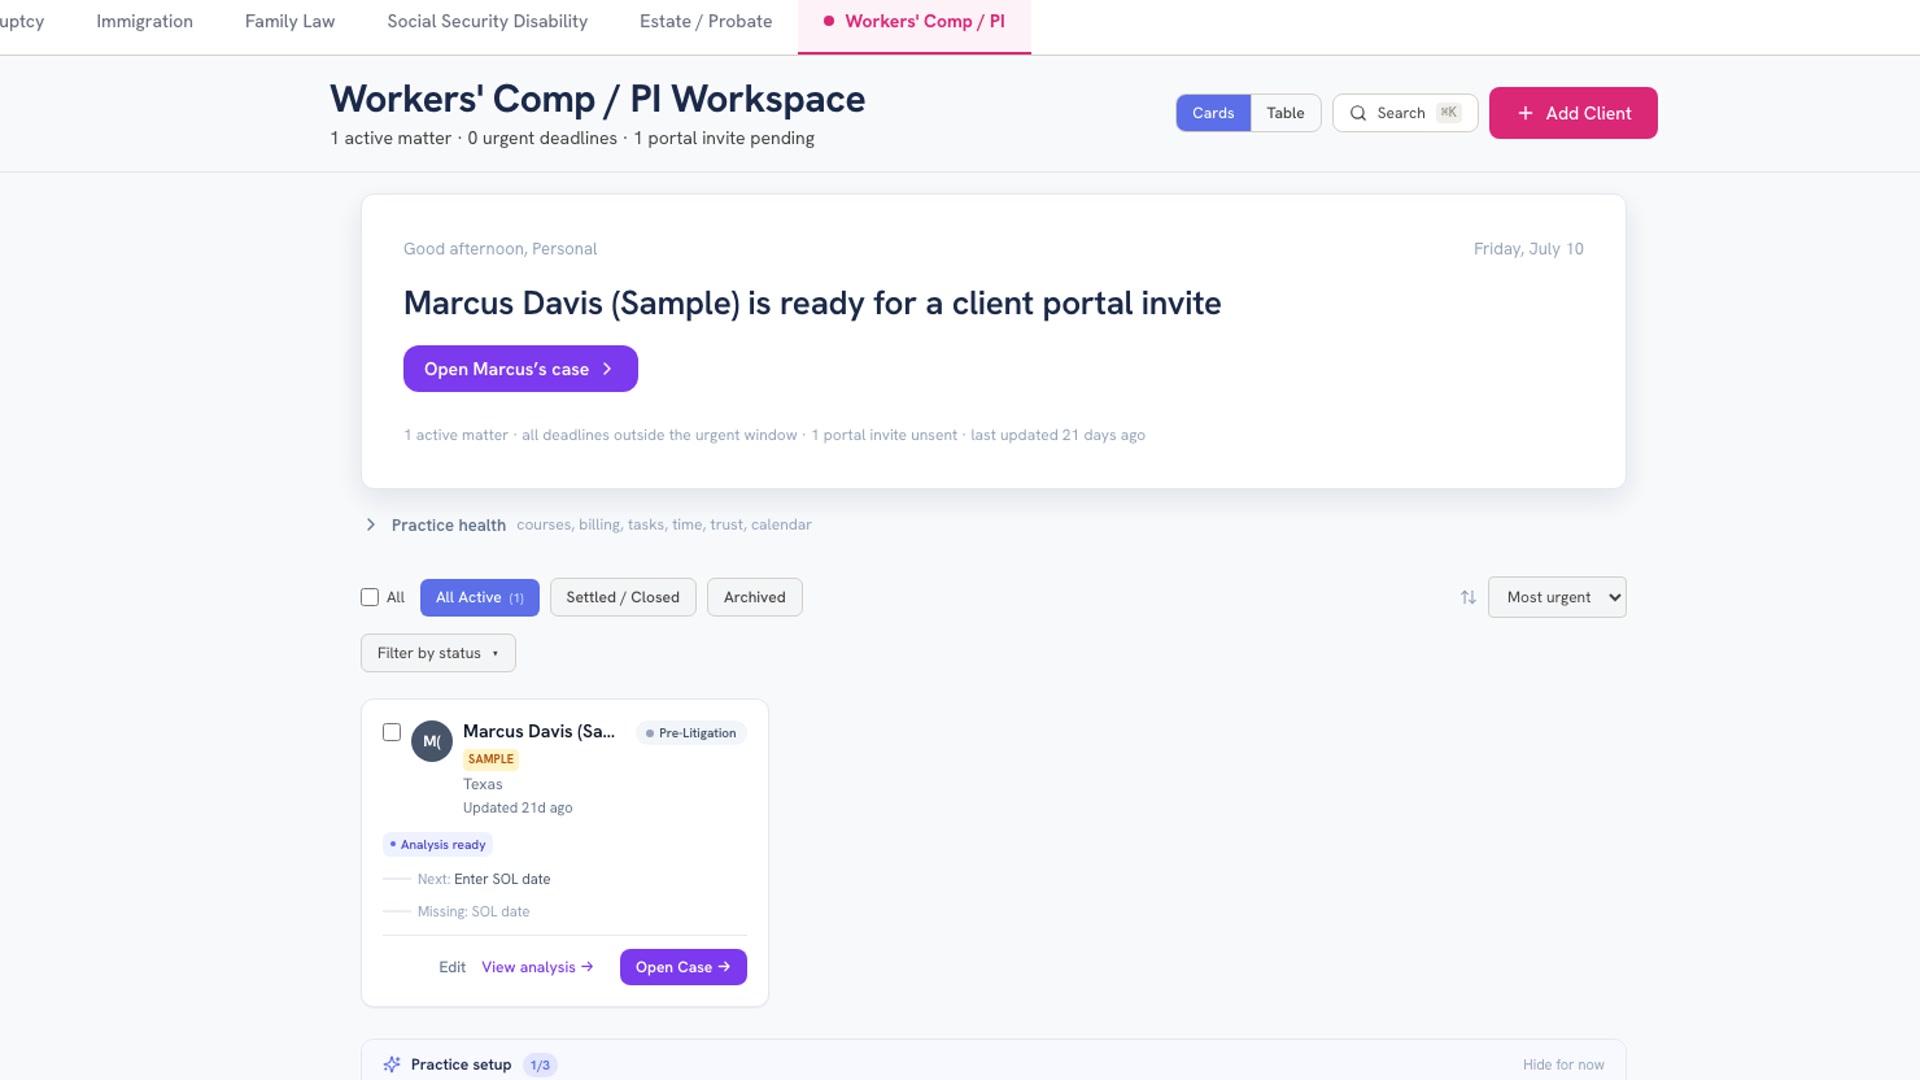
Task: Click the Add Client button
Action: (x=1573, y=113)
